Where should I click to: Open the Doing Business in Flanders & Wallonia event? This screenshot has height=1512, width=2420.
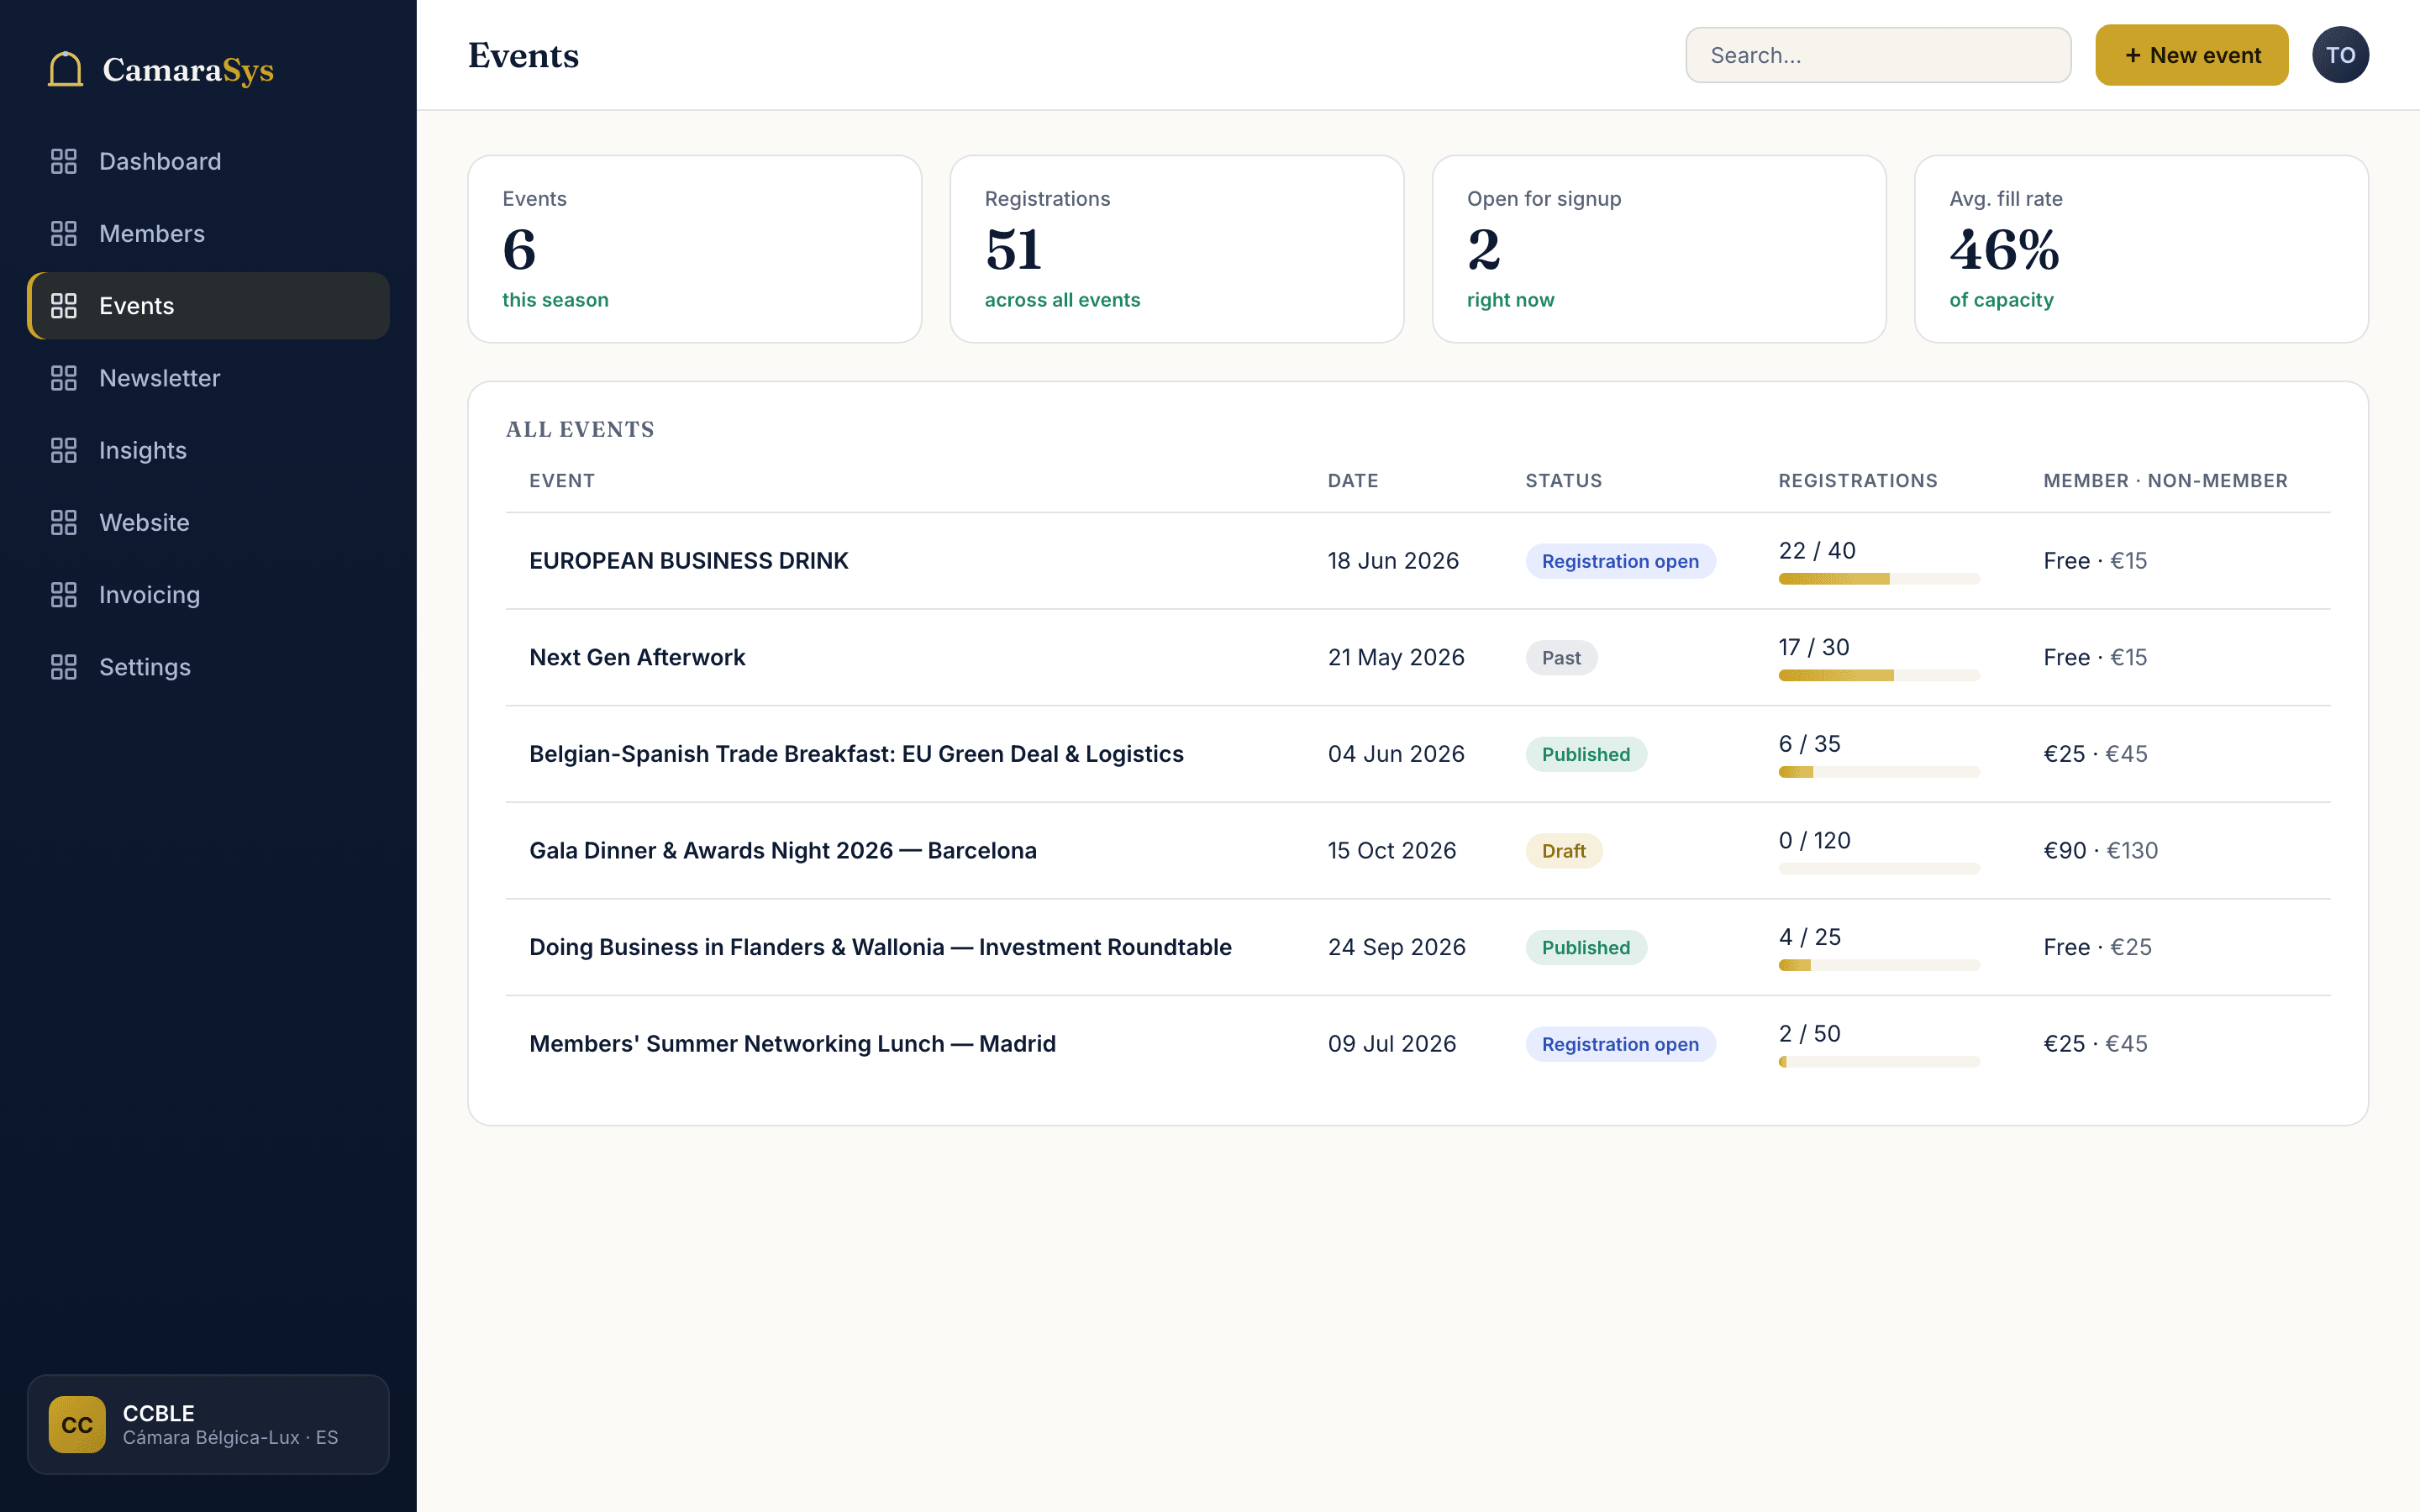pyautogui.click(x=880, y=947)
